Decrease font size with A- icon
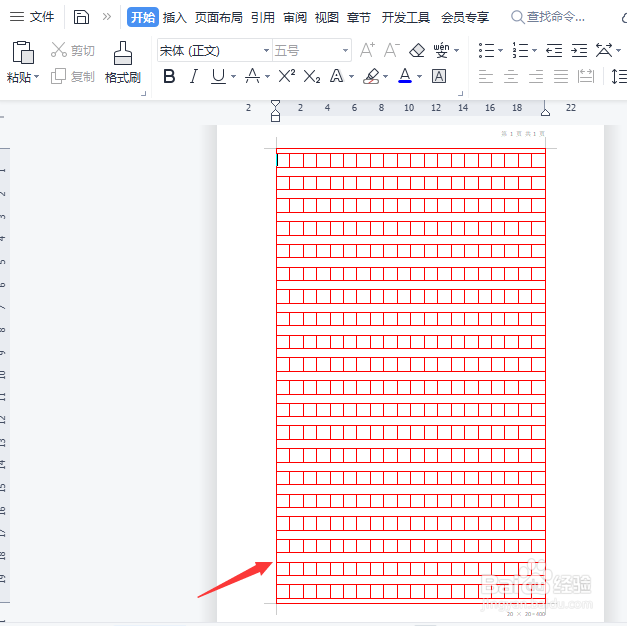The width and height of the screenshot is (627, 626). tap(391, 50)
